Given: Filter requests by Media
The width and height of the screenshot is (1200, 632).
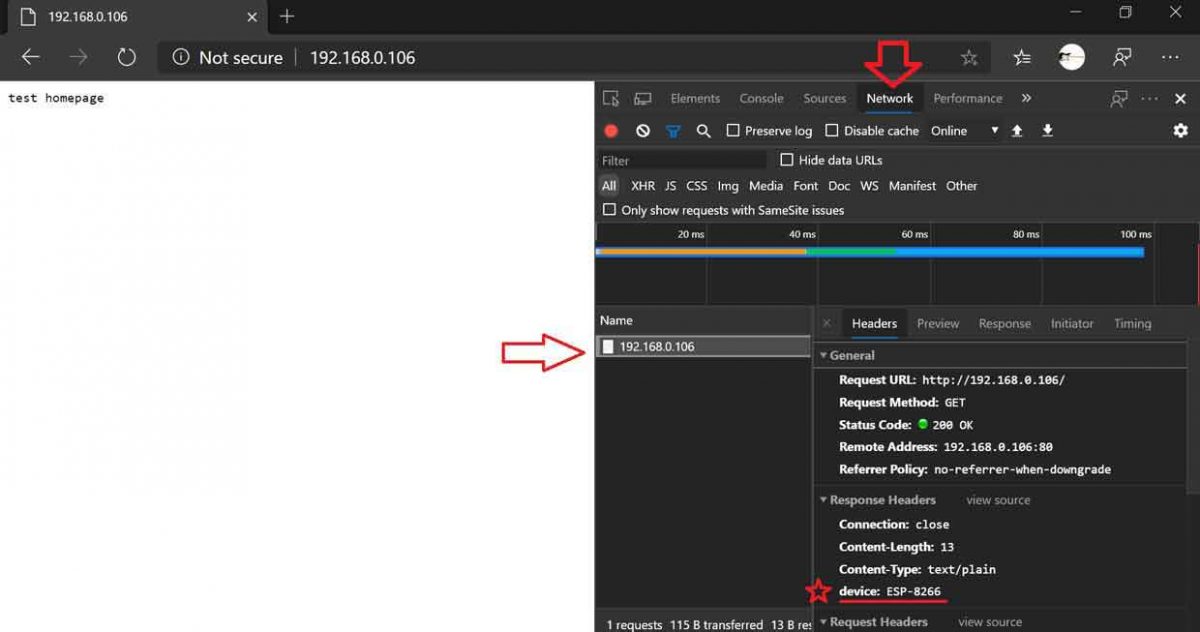Looking at the screenshot, I should pos(766,186).
